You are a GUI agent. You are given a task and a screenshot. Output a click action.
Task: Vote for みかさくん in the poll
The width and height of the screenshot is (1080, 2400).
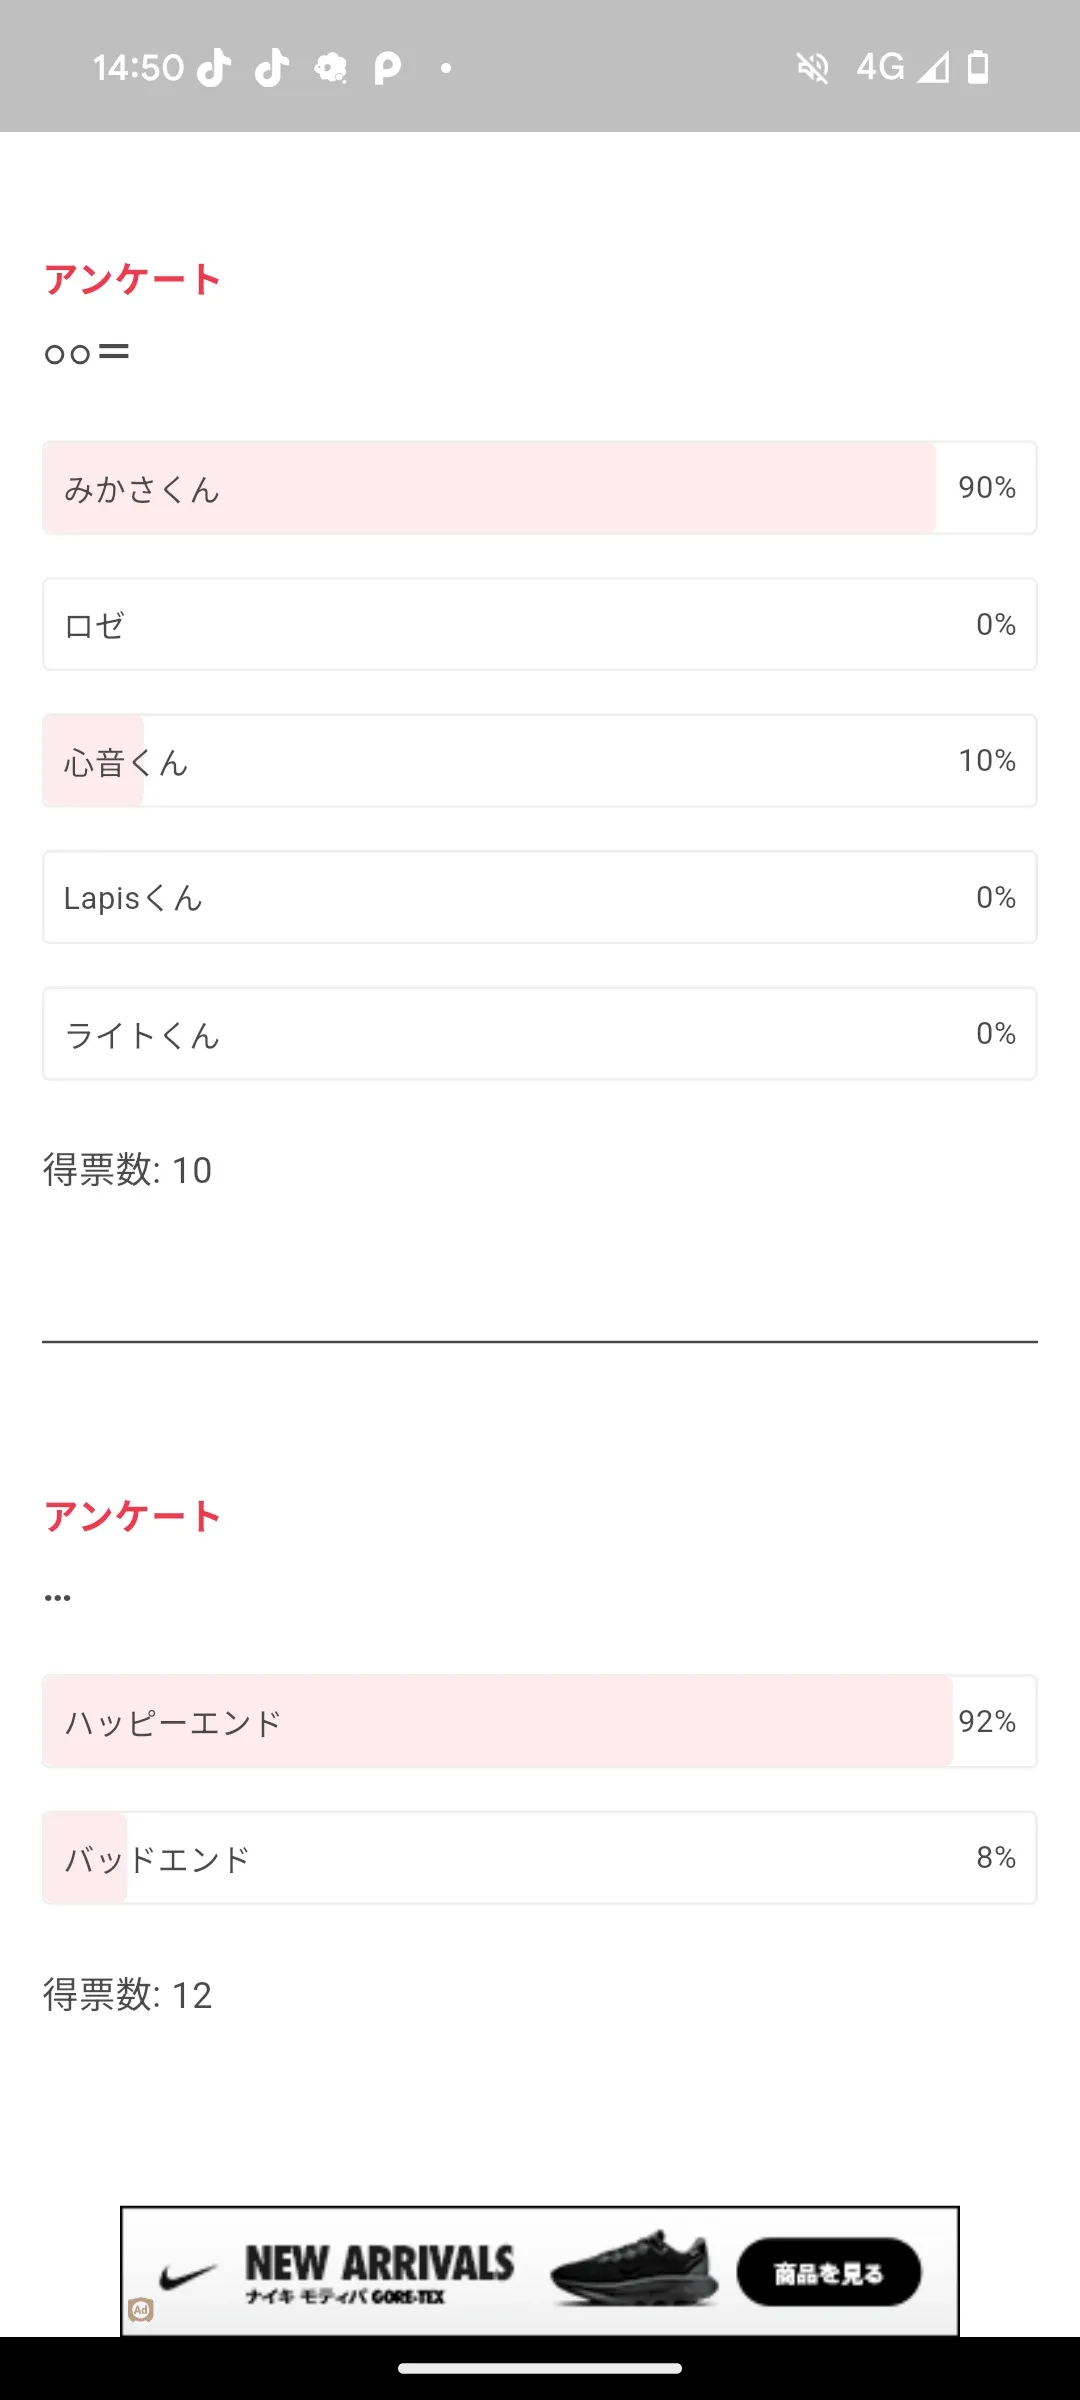pos(539,488)
